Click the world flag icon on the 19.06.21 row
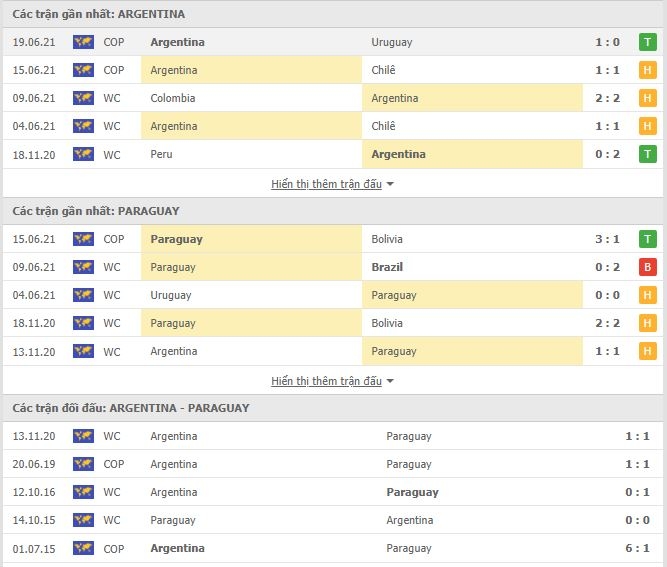The image size is (667, 567). click(x=83, y=42)
